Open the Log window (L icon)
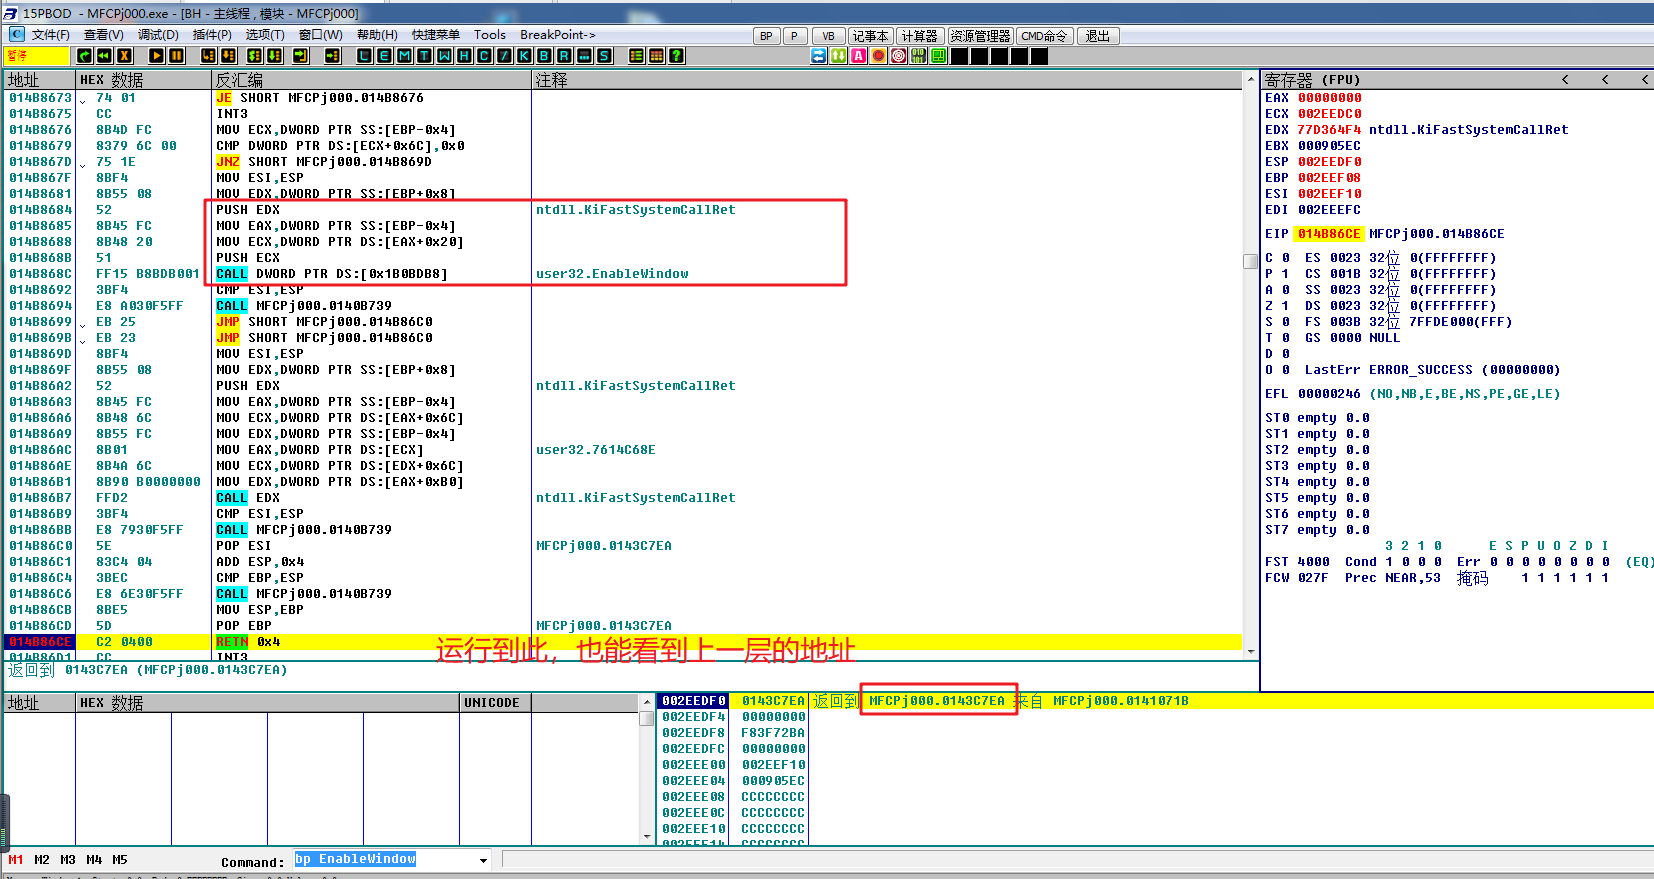This screenshot has width=1654, height=879. click(x=365, y=56)
